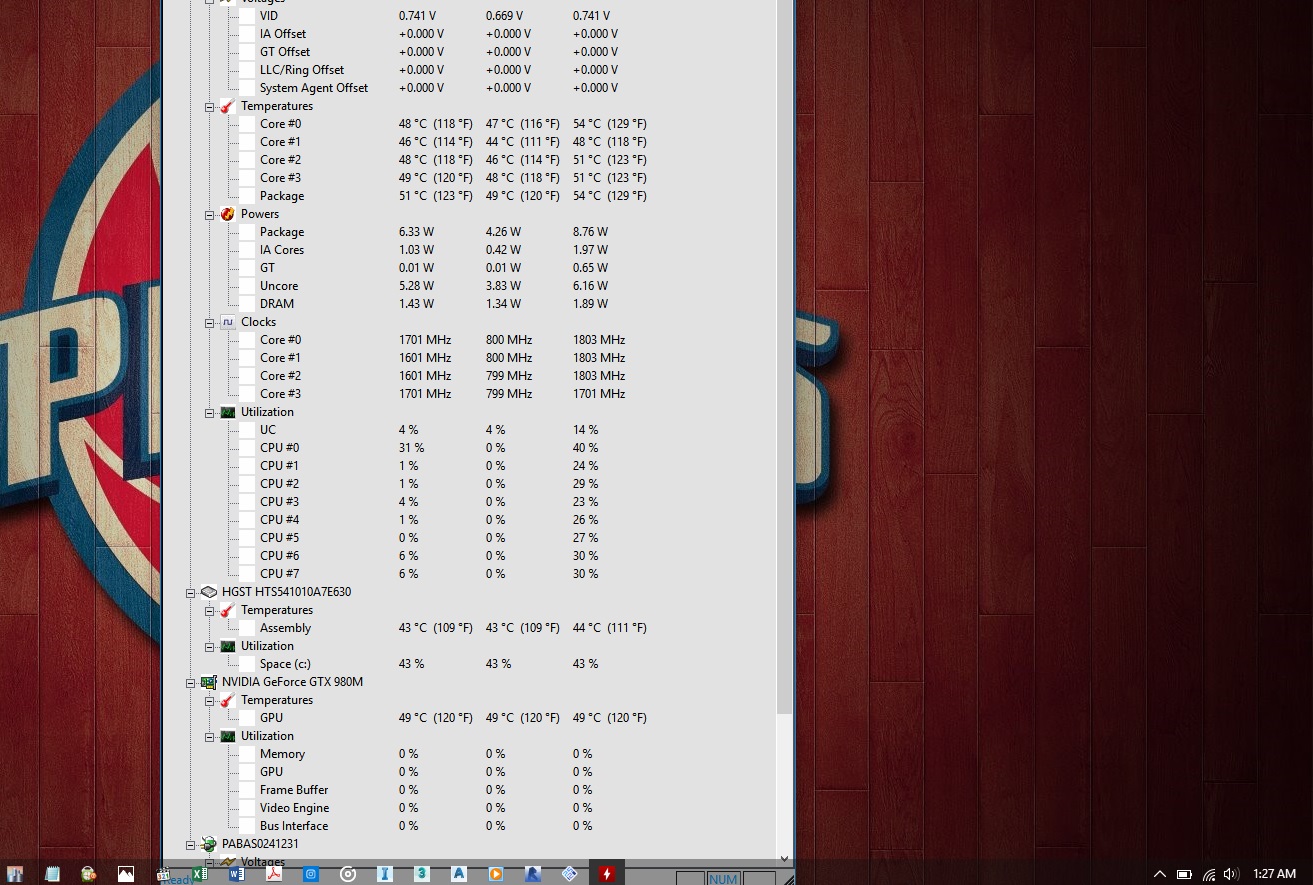Click the 1701 MHz Core #0 value
The width and height of the screenshot is (1313, 885).
coord(425,340)
